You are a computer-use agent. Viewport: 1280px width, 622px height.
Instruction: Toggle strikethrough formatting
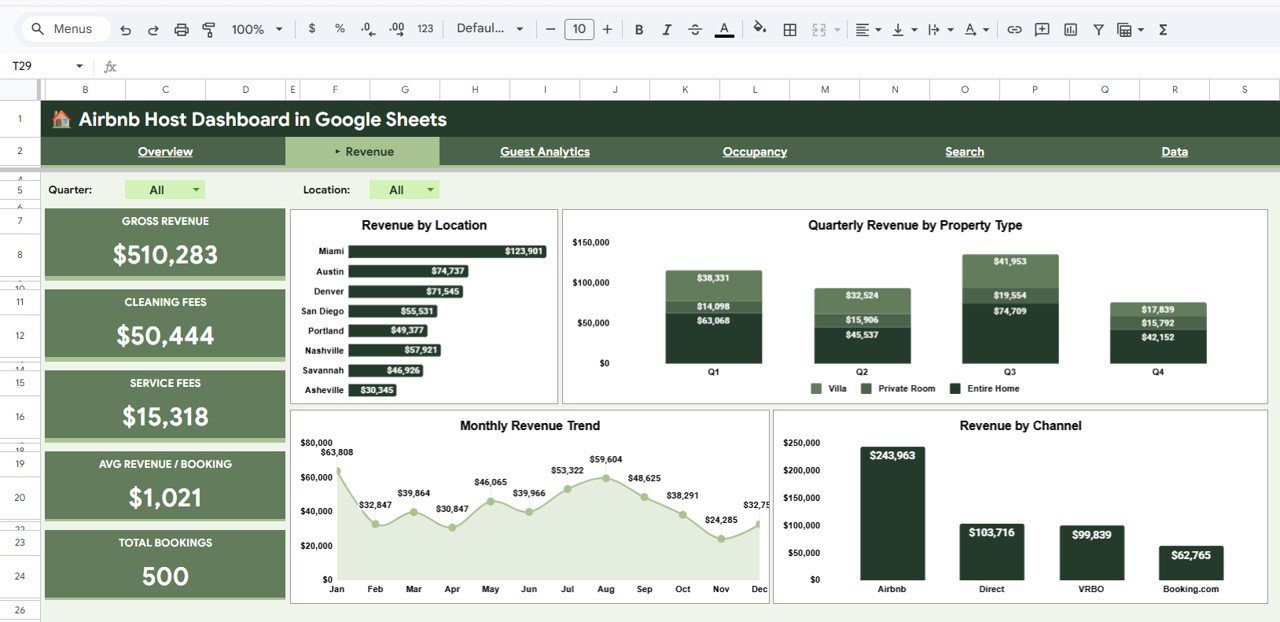pos(694,29)
